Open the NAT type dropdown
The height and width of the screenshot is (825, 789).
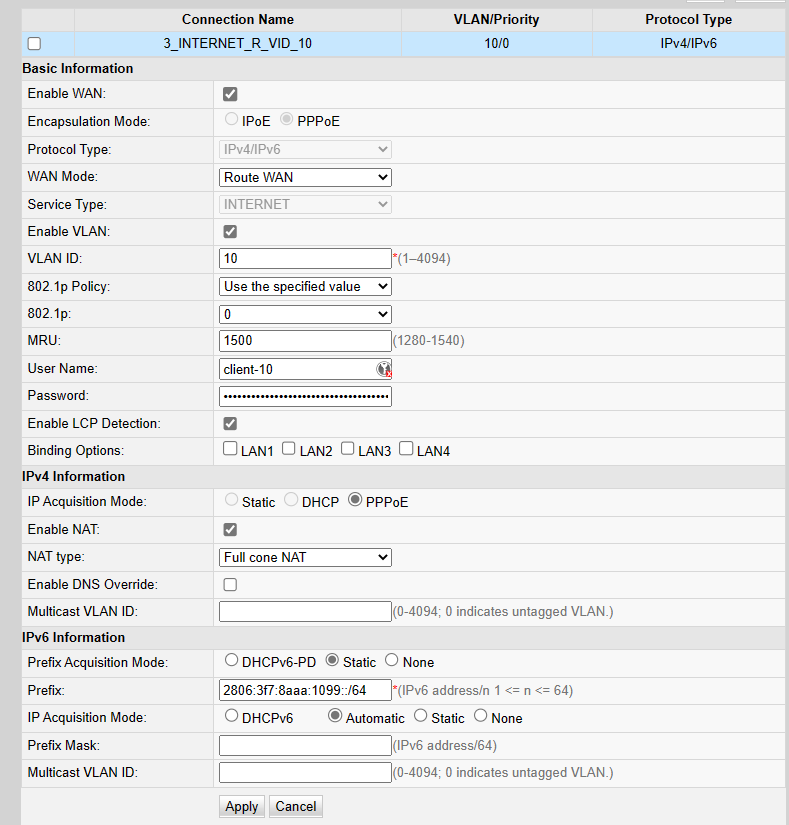coord(305,557)
